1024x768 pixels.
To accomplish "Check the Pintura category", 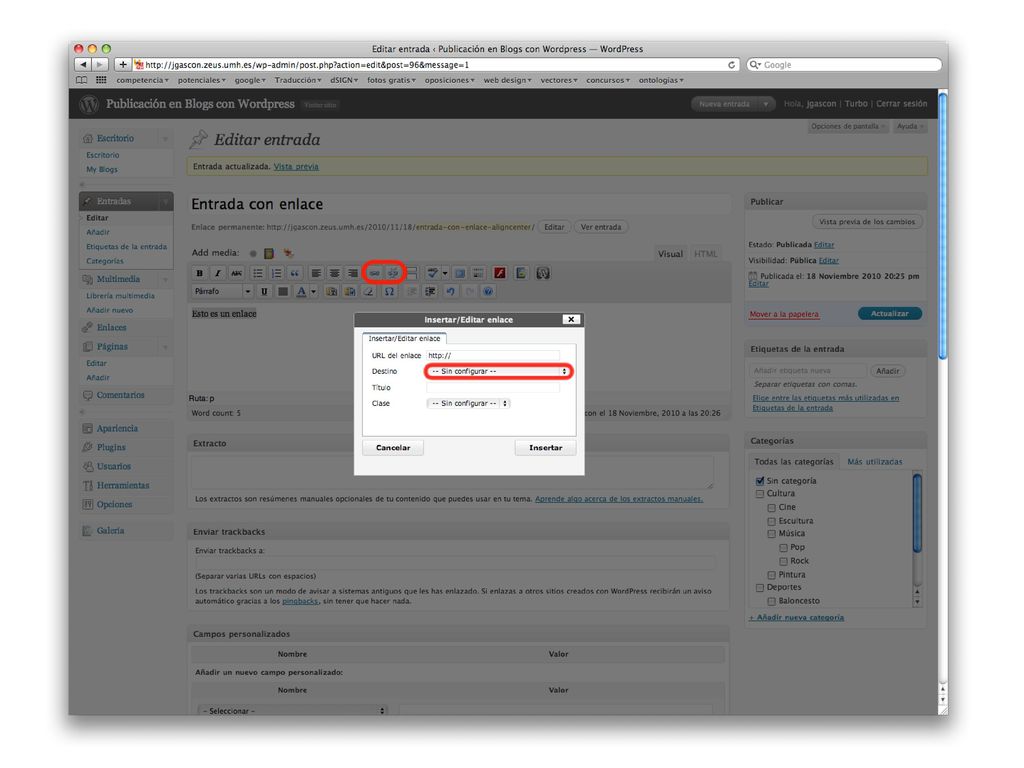I will coord(772,575).
